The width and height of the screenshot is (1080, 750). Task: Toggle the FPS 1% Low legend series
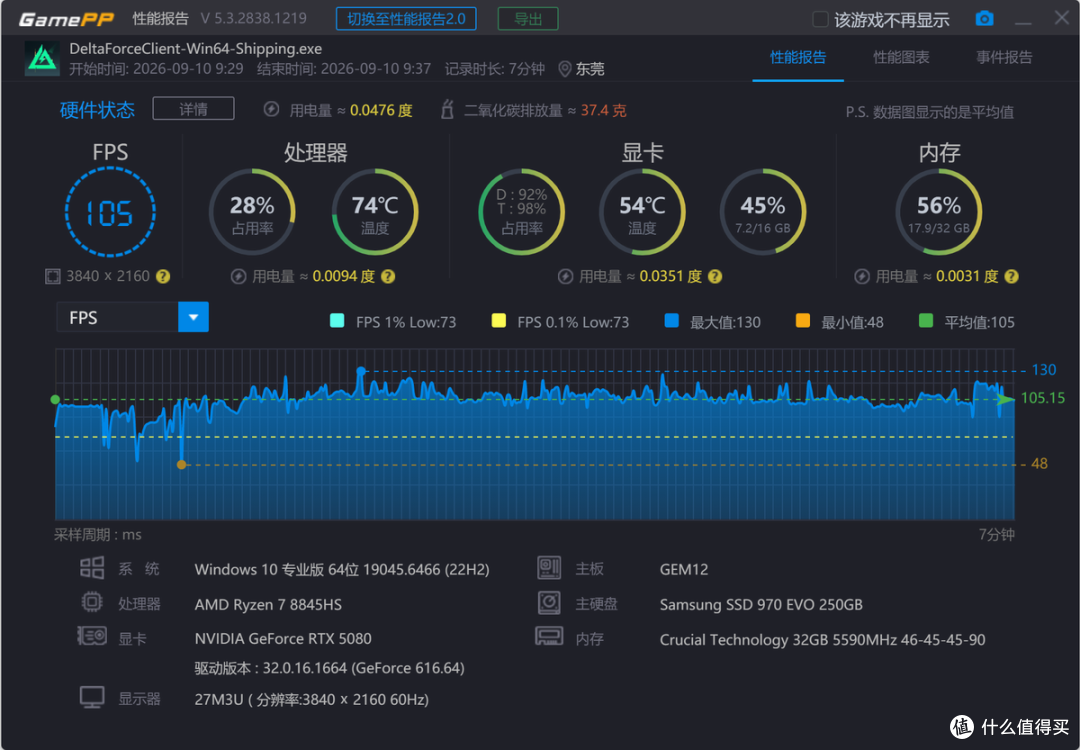393,322
